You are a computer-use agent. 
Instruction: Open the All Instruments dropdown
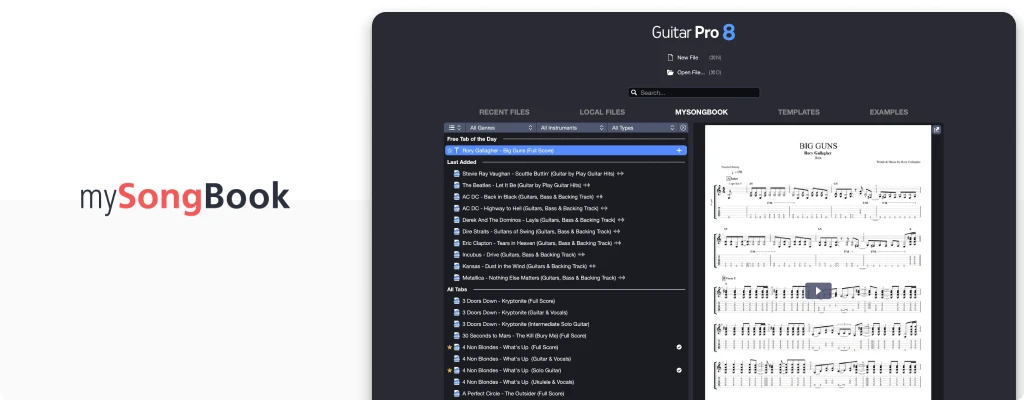tap(571, 127)
